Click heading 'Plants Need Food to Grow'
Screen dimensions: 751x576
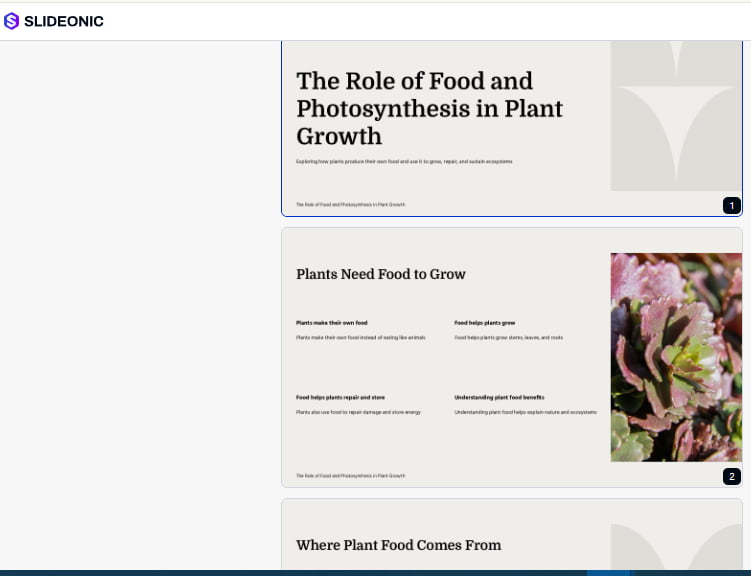pos(381,274)
